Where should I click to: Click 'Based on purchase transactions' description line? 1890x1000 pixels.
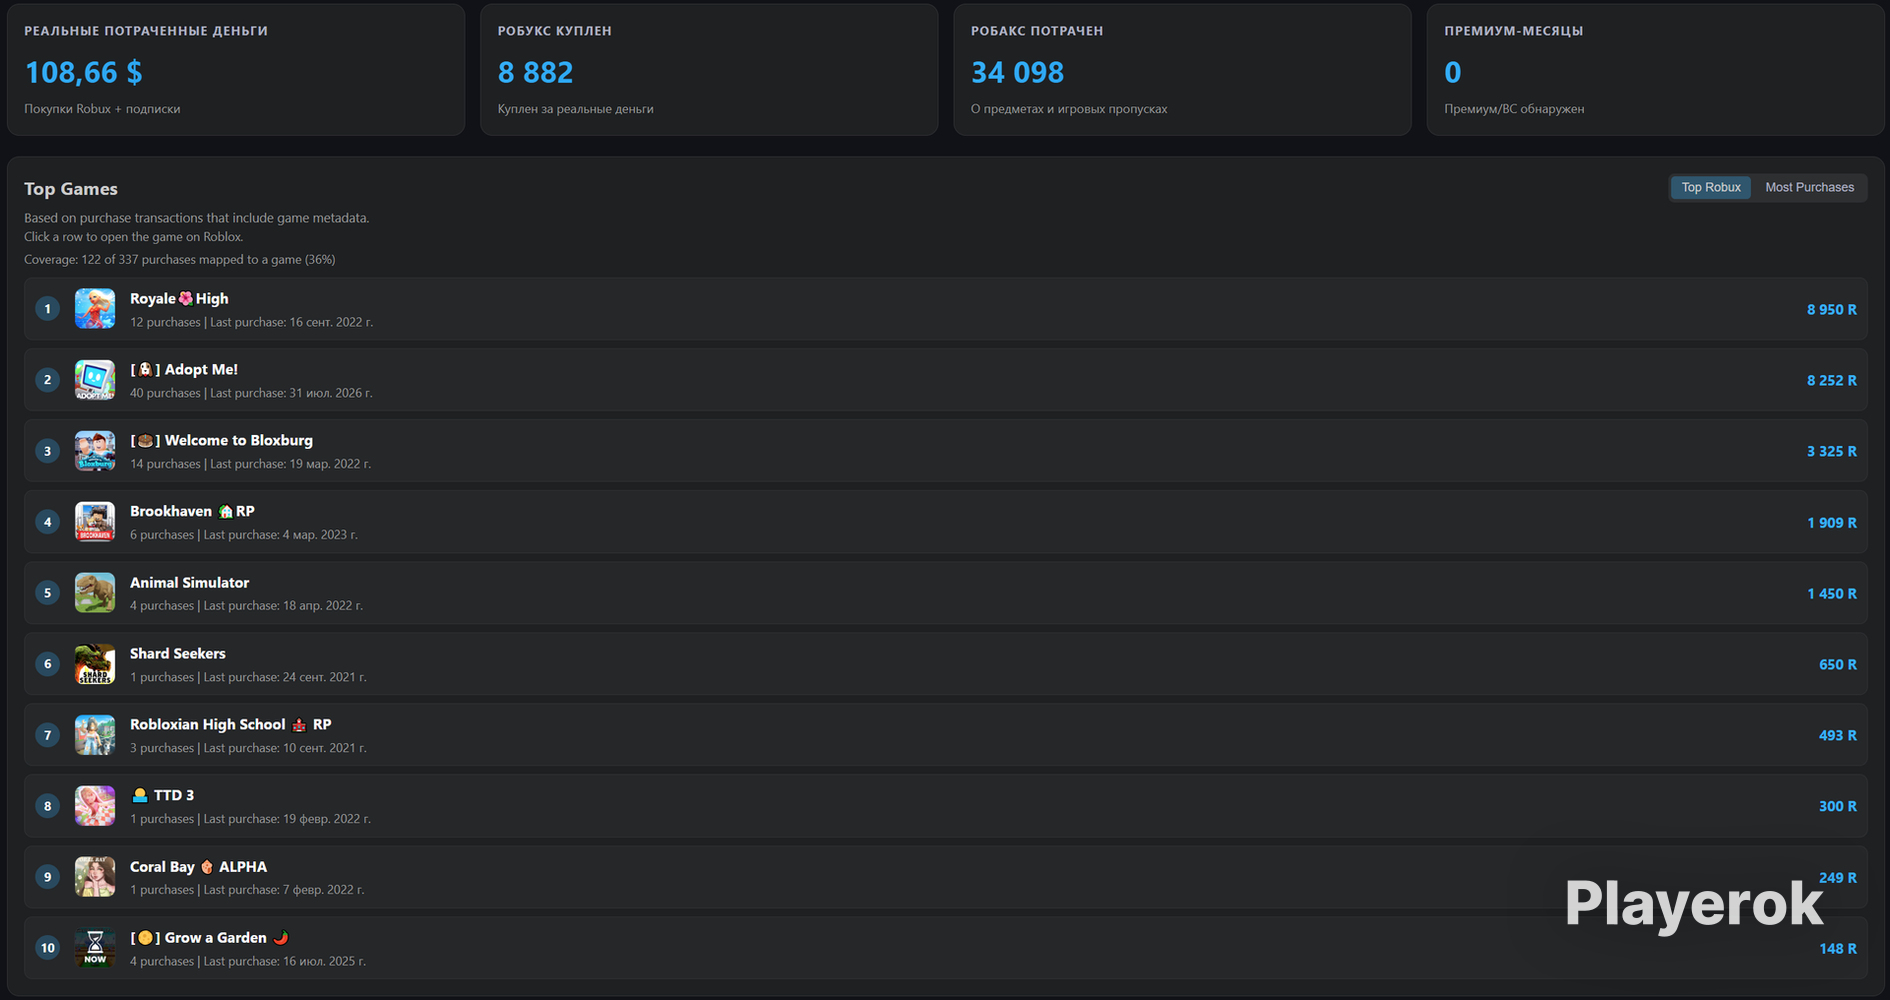point(197,218)
